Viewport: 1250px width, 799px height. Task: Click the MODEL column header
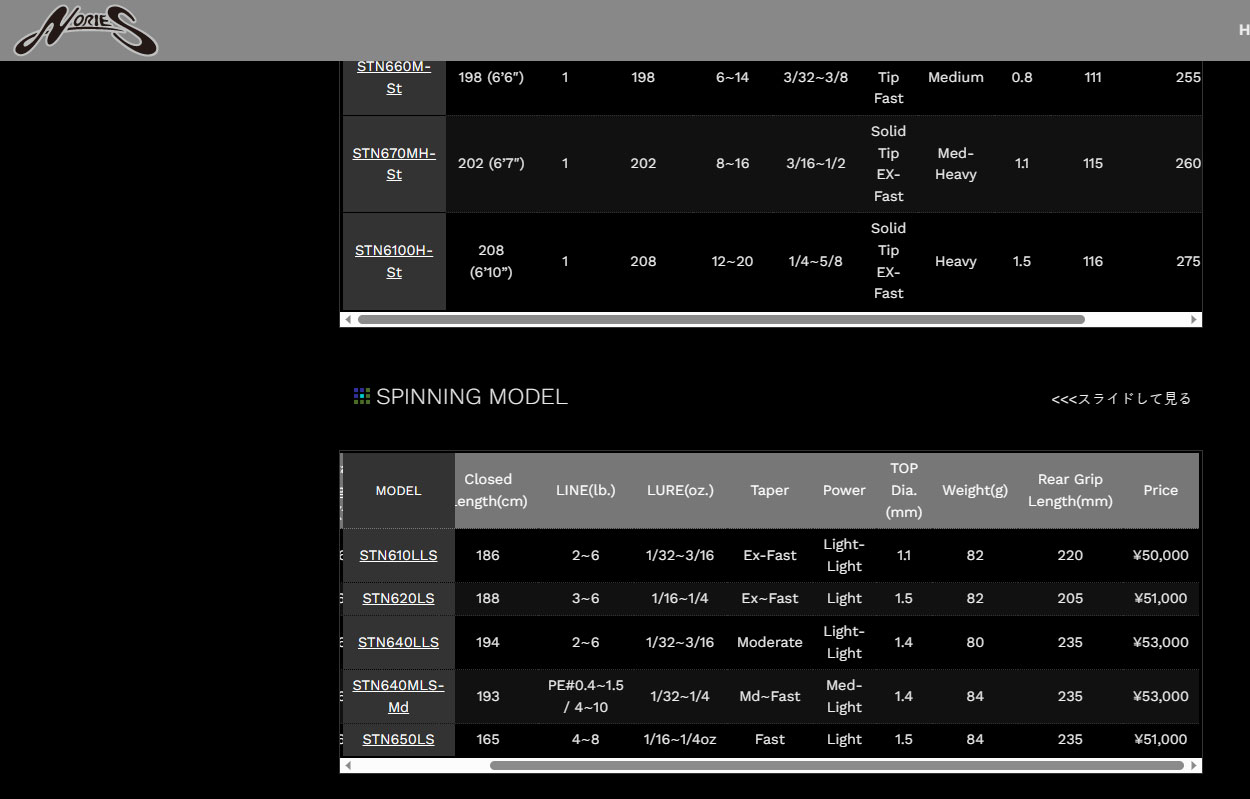click(398, 490)
